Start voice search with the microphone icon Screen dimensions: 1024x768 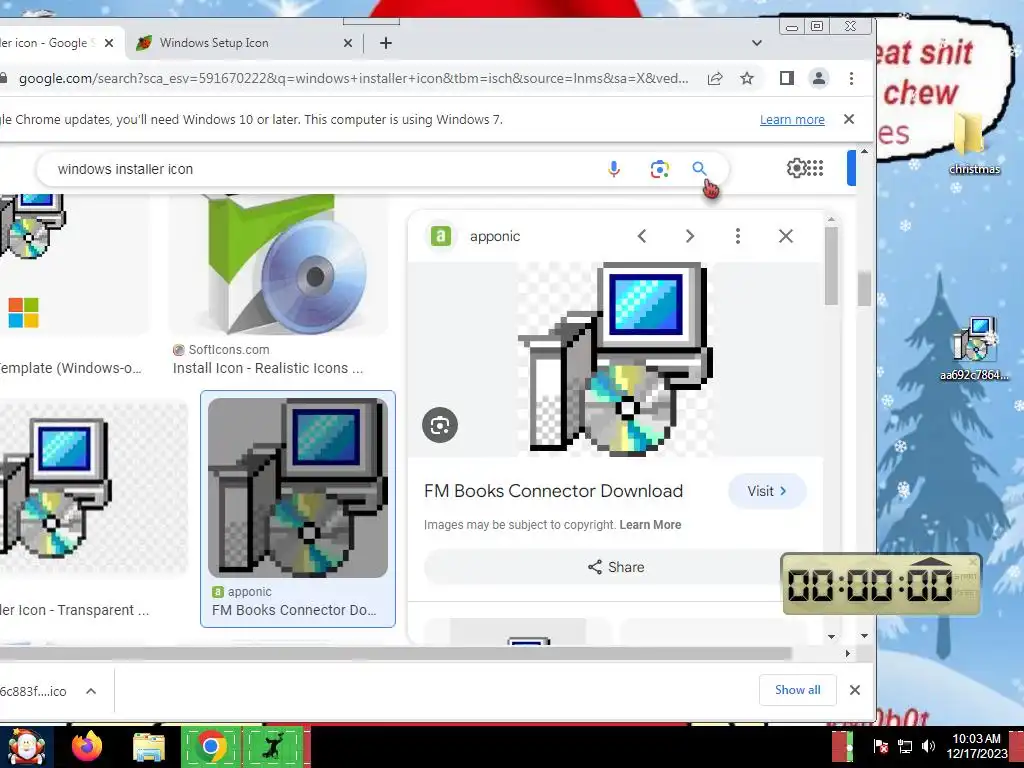[x=613, y=169]
